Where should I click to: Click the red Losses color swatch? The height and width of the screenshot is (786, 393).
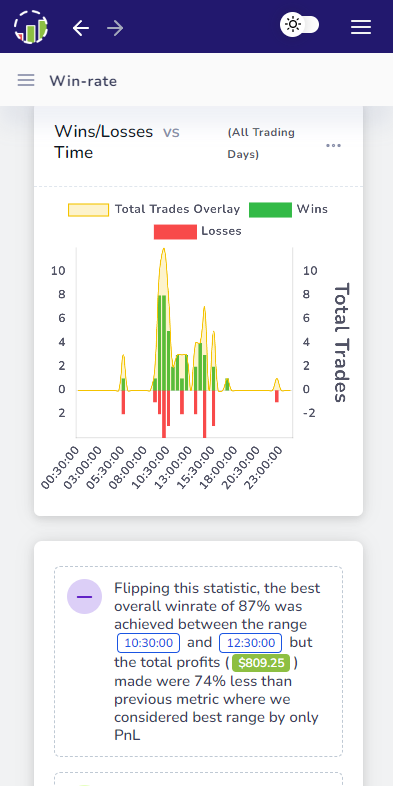[x=175, y=232]
